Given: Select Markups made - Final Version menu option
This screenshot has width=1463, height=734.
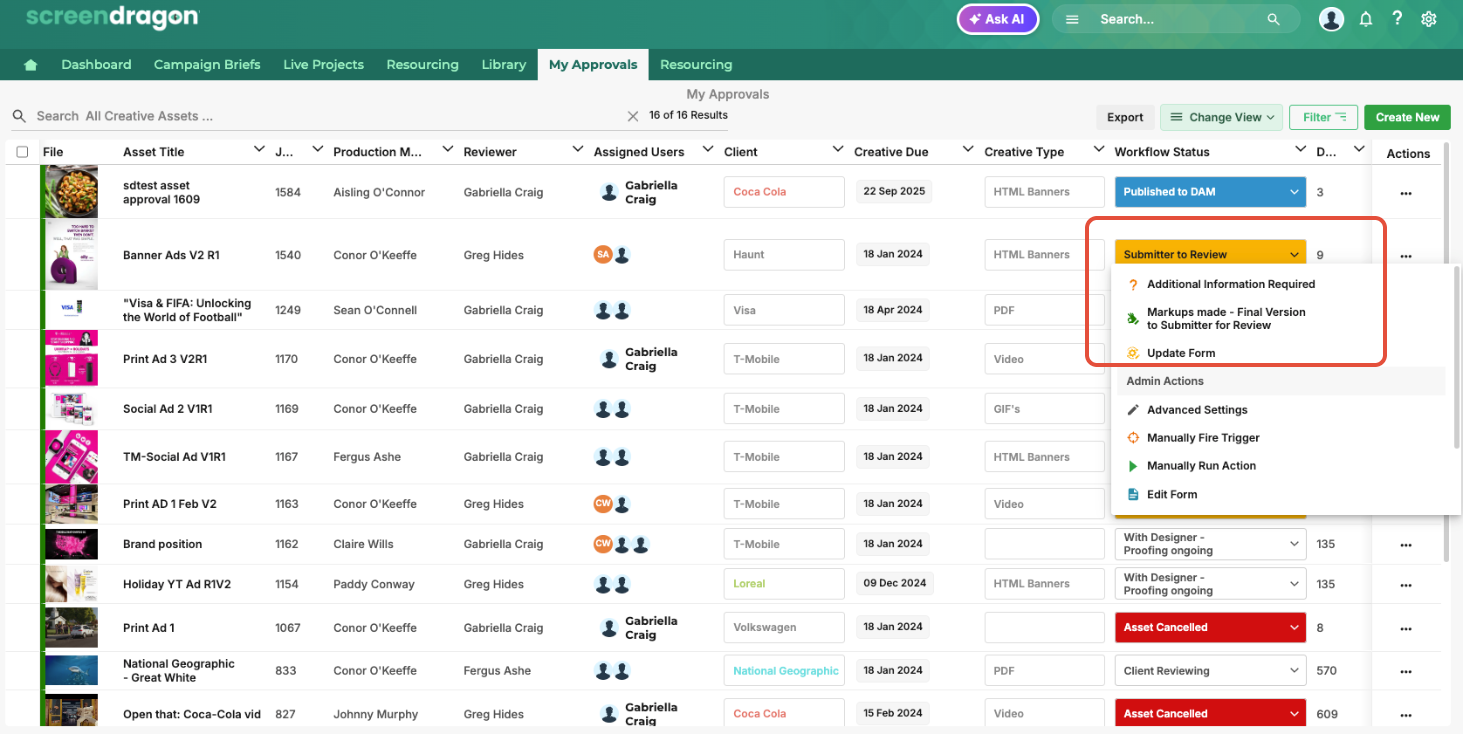Looking at the screenshot, I should tap(1226, 319).
